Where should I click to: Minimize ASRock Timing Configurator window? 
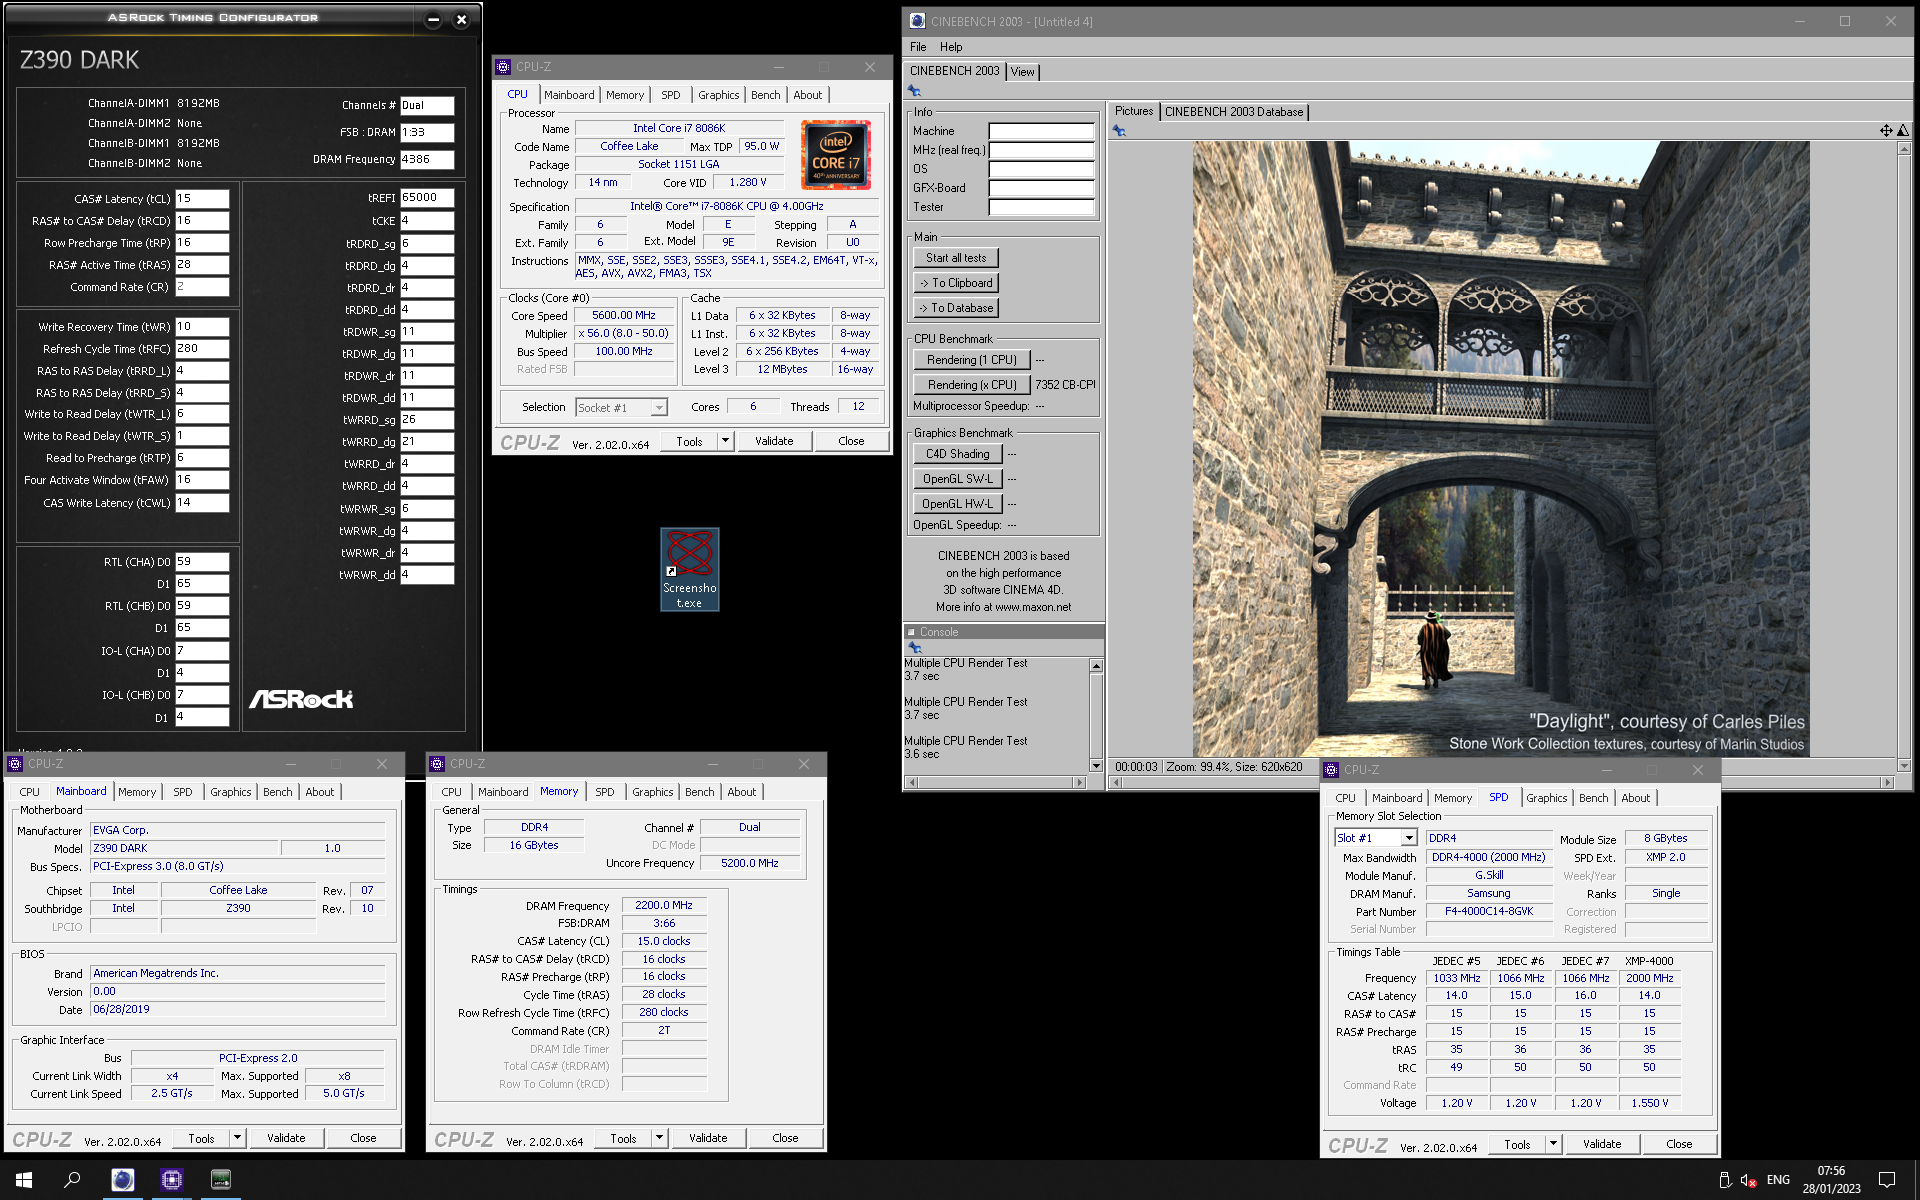tap(433, 19)
